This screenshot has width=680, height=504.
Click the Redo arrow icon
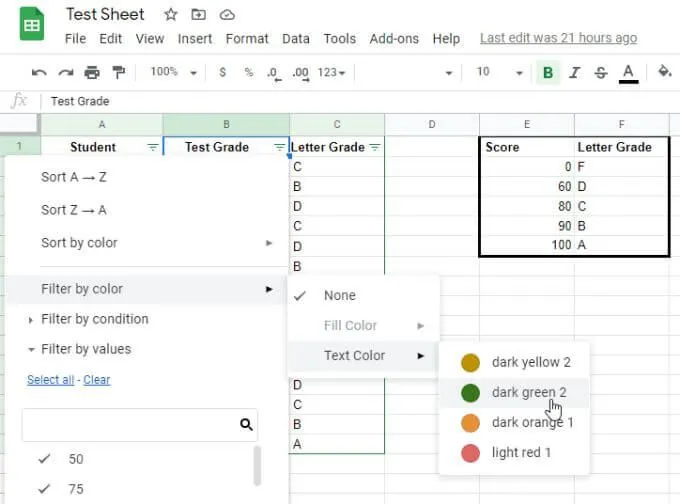point(65,72)
